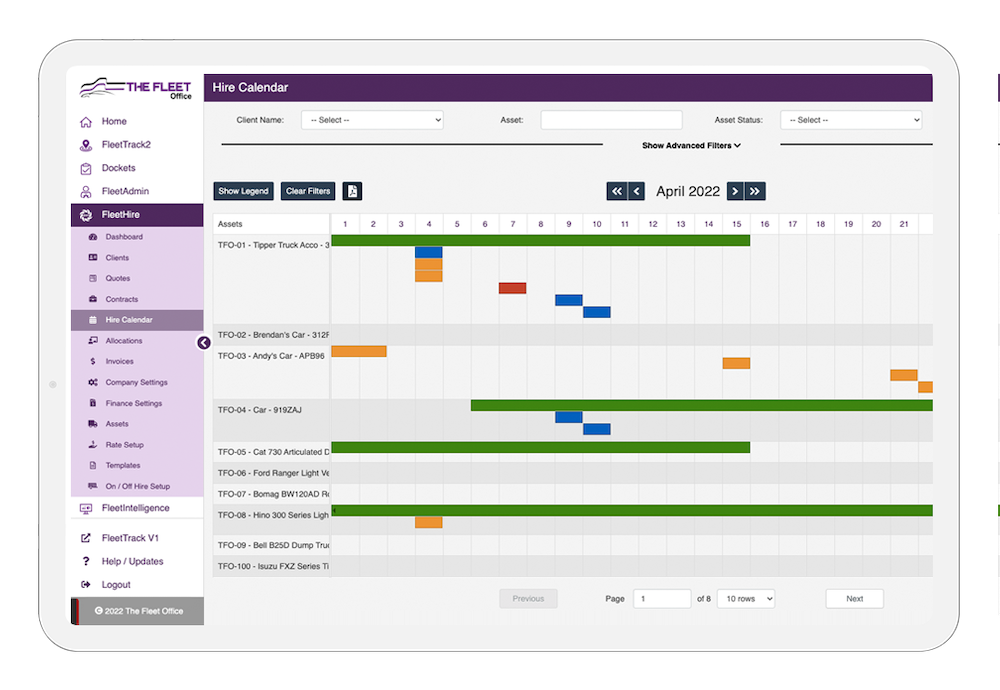Click the orange block under TFO-08 Hino

pos(429,523)
